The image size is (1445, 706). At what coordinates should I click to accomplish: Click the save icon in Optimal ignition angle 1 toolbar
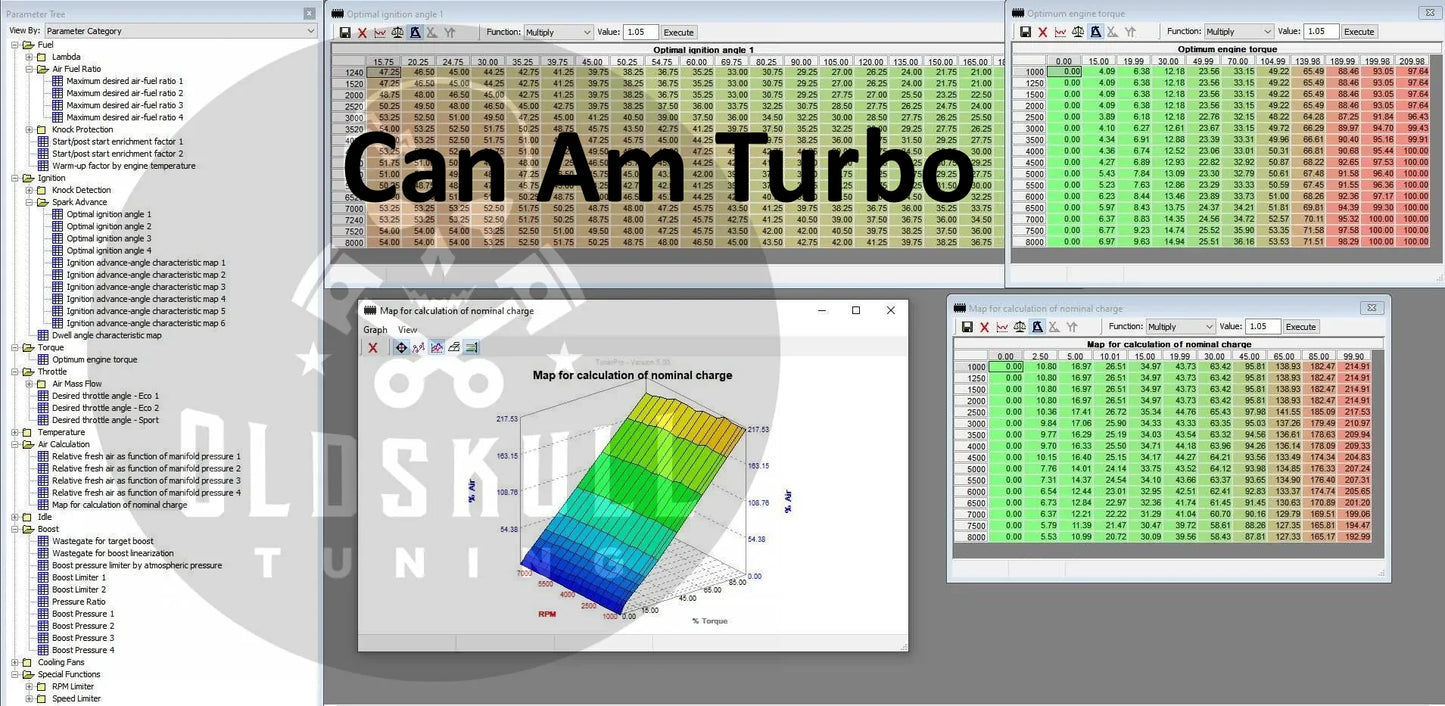click(345, 32)
